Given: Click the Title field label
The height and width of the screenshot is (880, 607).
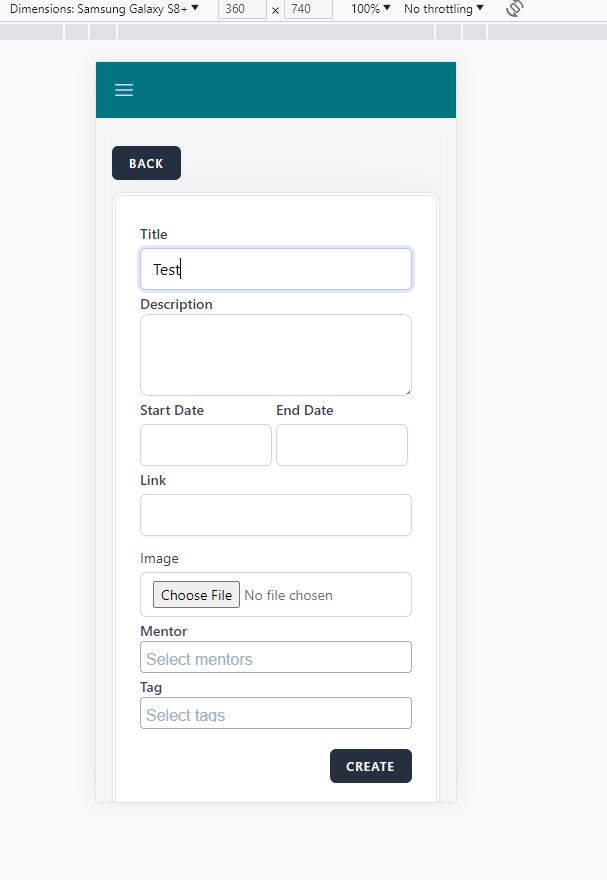Looking at the screenshot, I should click(154, 234).
